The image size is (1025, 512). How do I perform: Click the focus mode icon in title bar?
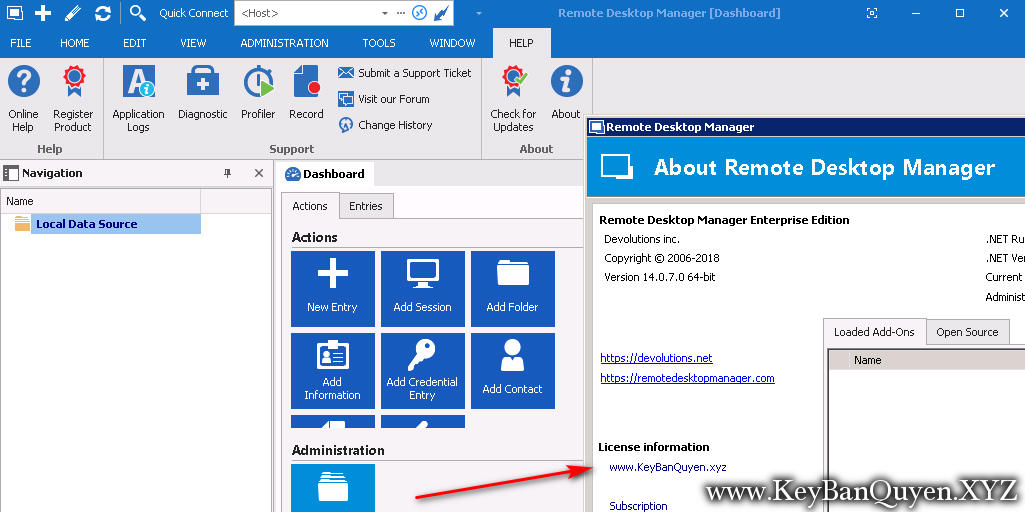tap(871, 13)
